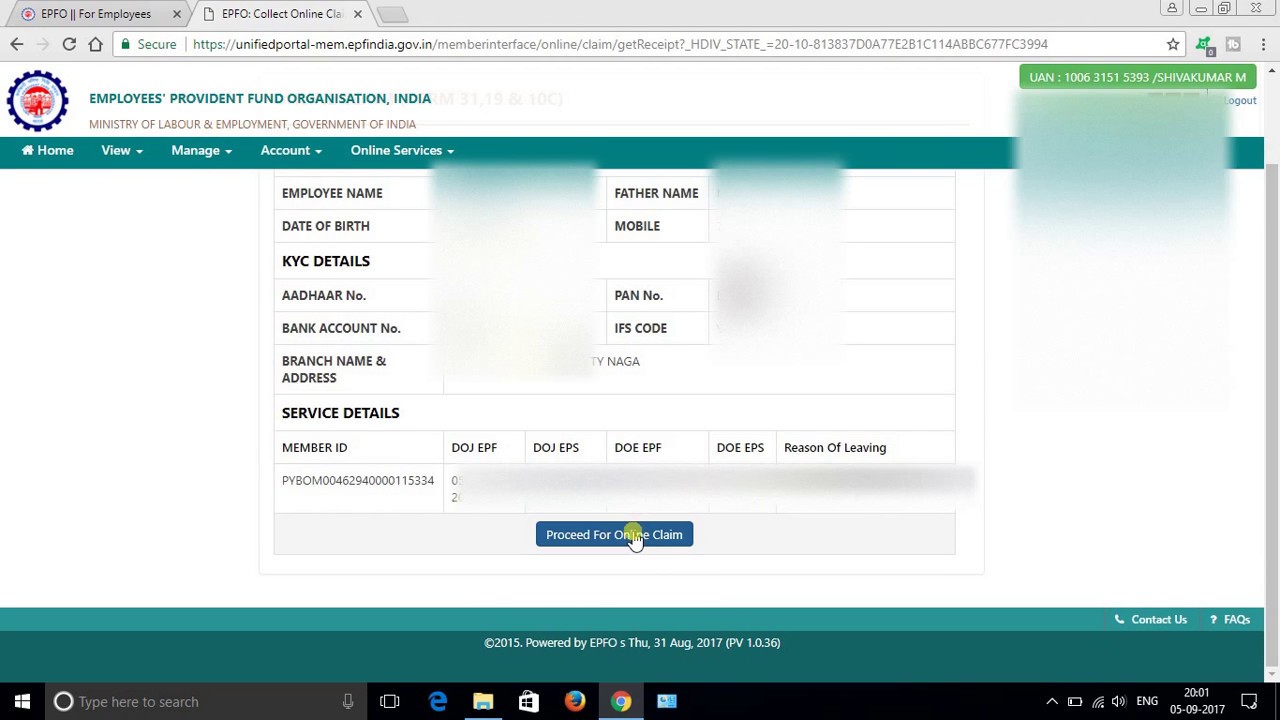Image resolution: width=1280 pixels, height=720 pixels.
Task: Click the EPFO emblem logo
Action: tap(38, 100)
